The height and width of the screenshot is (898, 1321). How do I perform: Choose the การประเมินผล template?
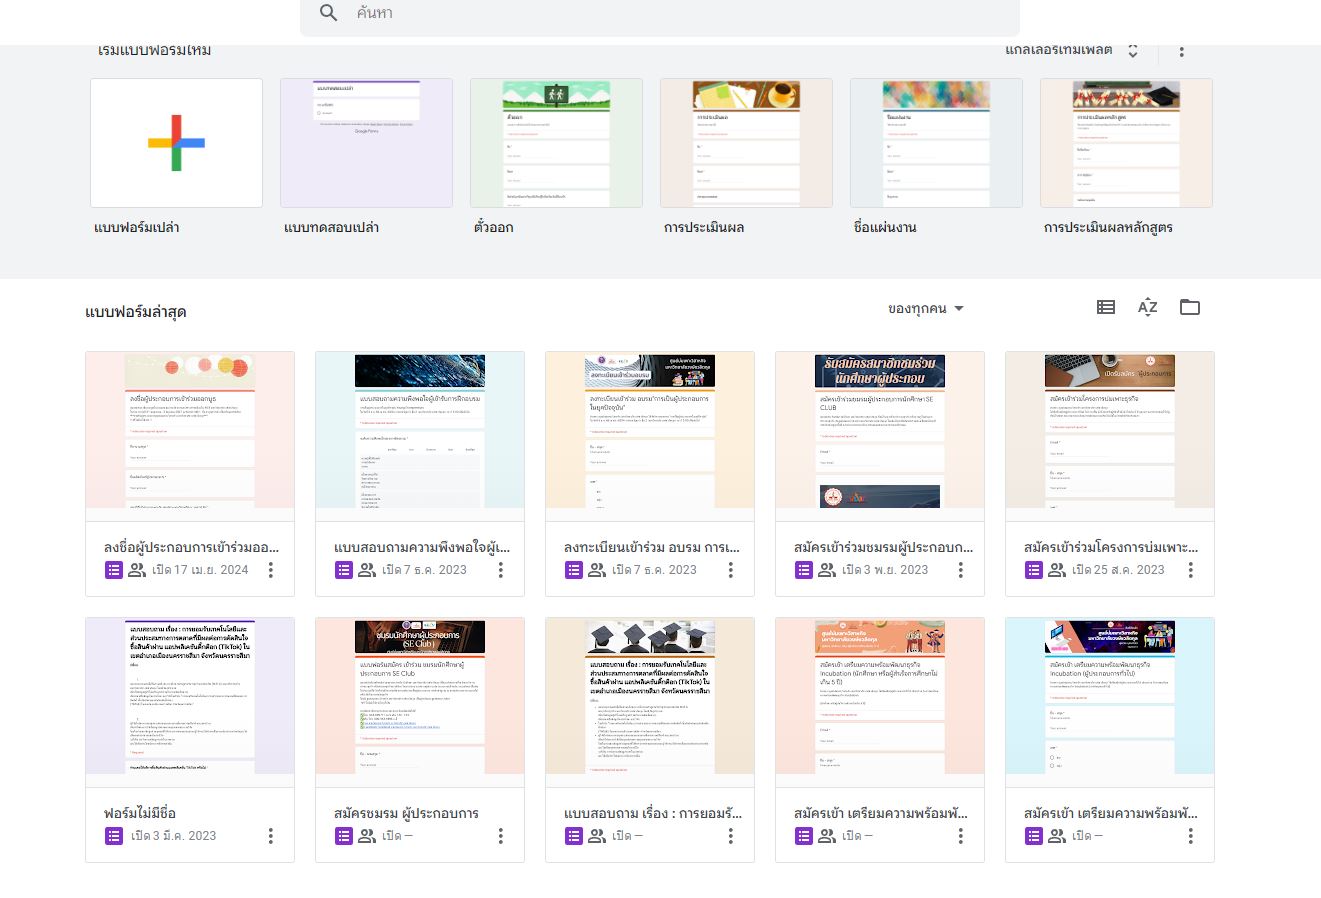[x=746, y=143]
